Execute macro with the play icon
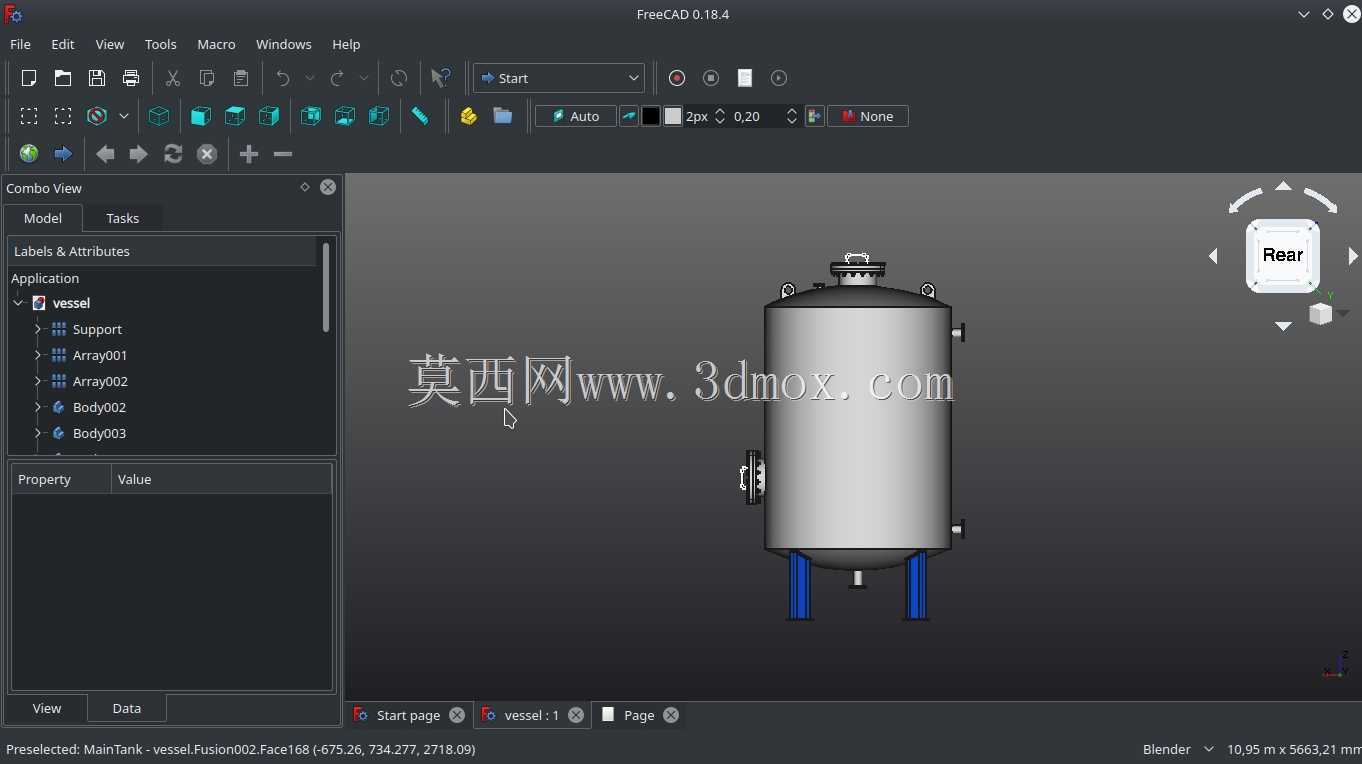 tap(779, 78)
